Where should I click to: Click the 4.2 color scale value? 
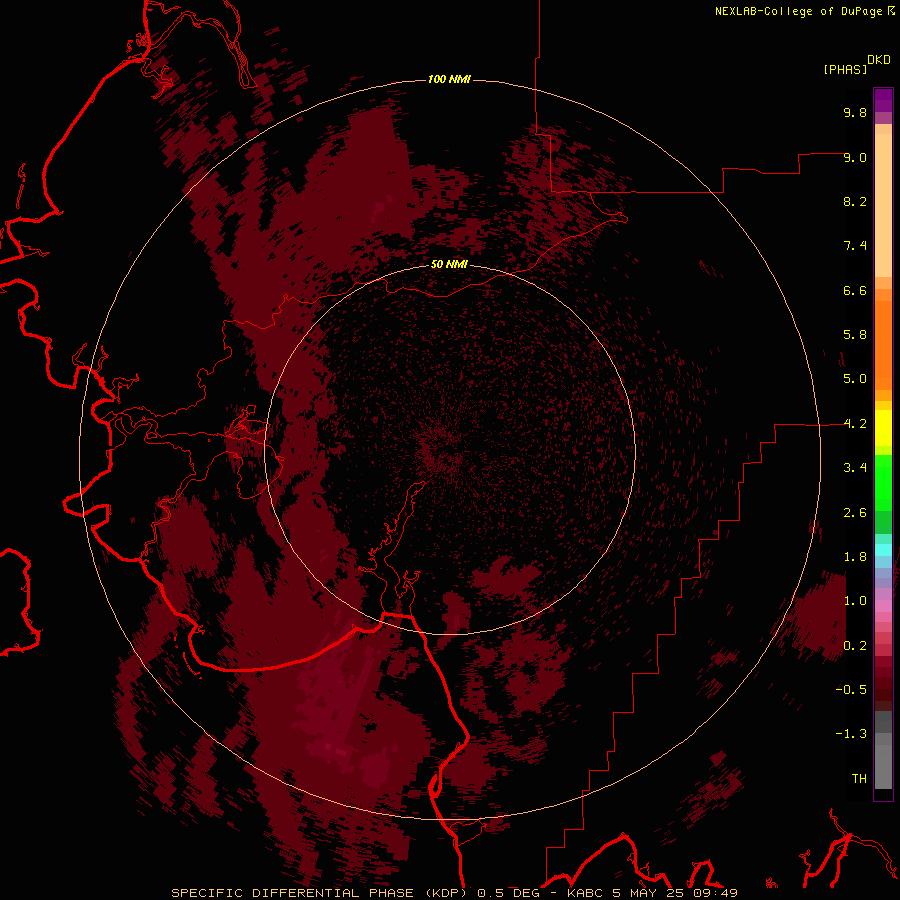[x=855, y=424]
